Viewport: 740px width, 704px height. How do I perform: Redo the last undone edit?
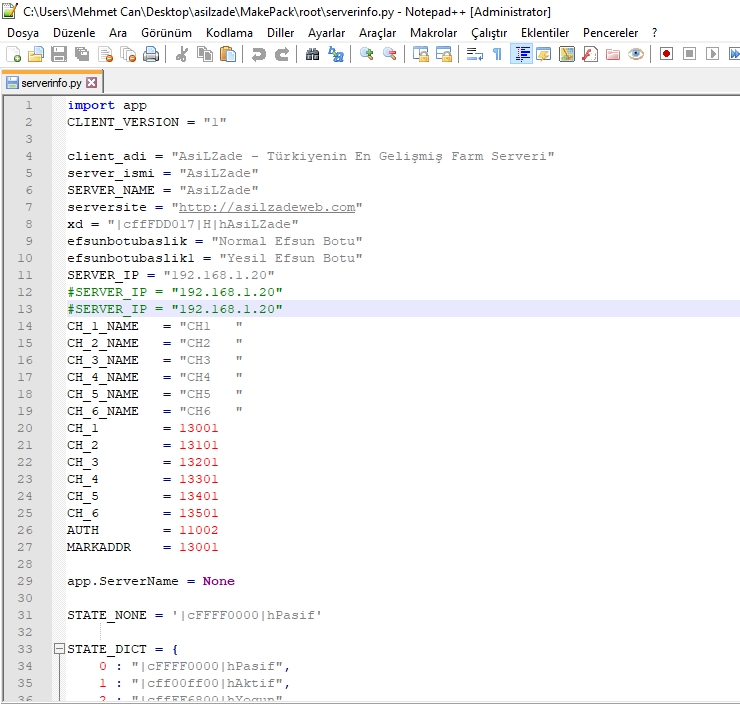[x=282, y=54]
